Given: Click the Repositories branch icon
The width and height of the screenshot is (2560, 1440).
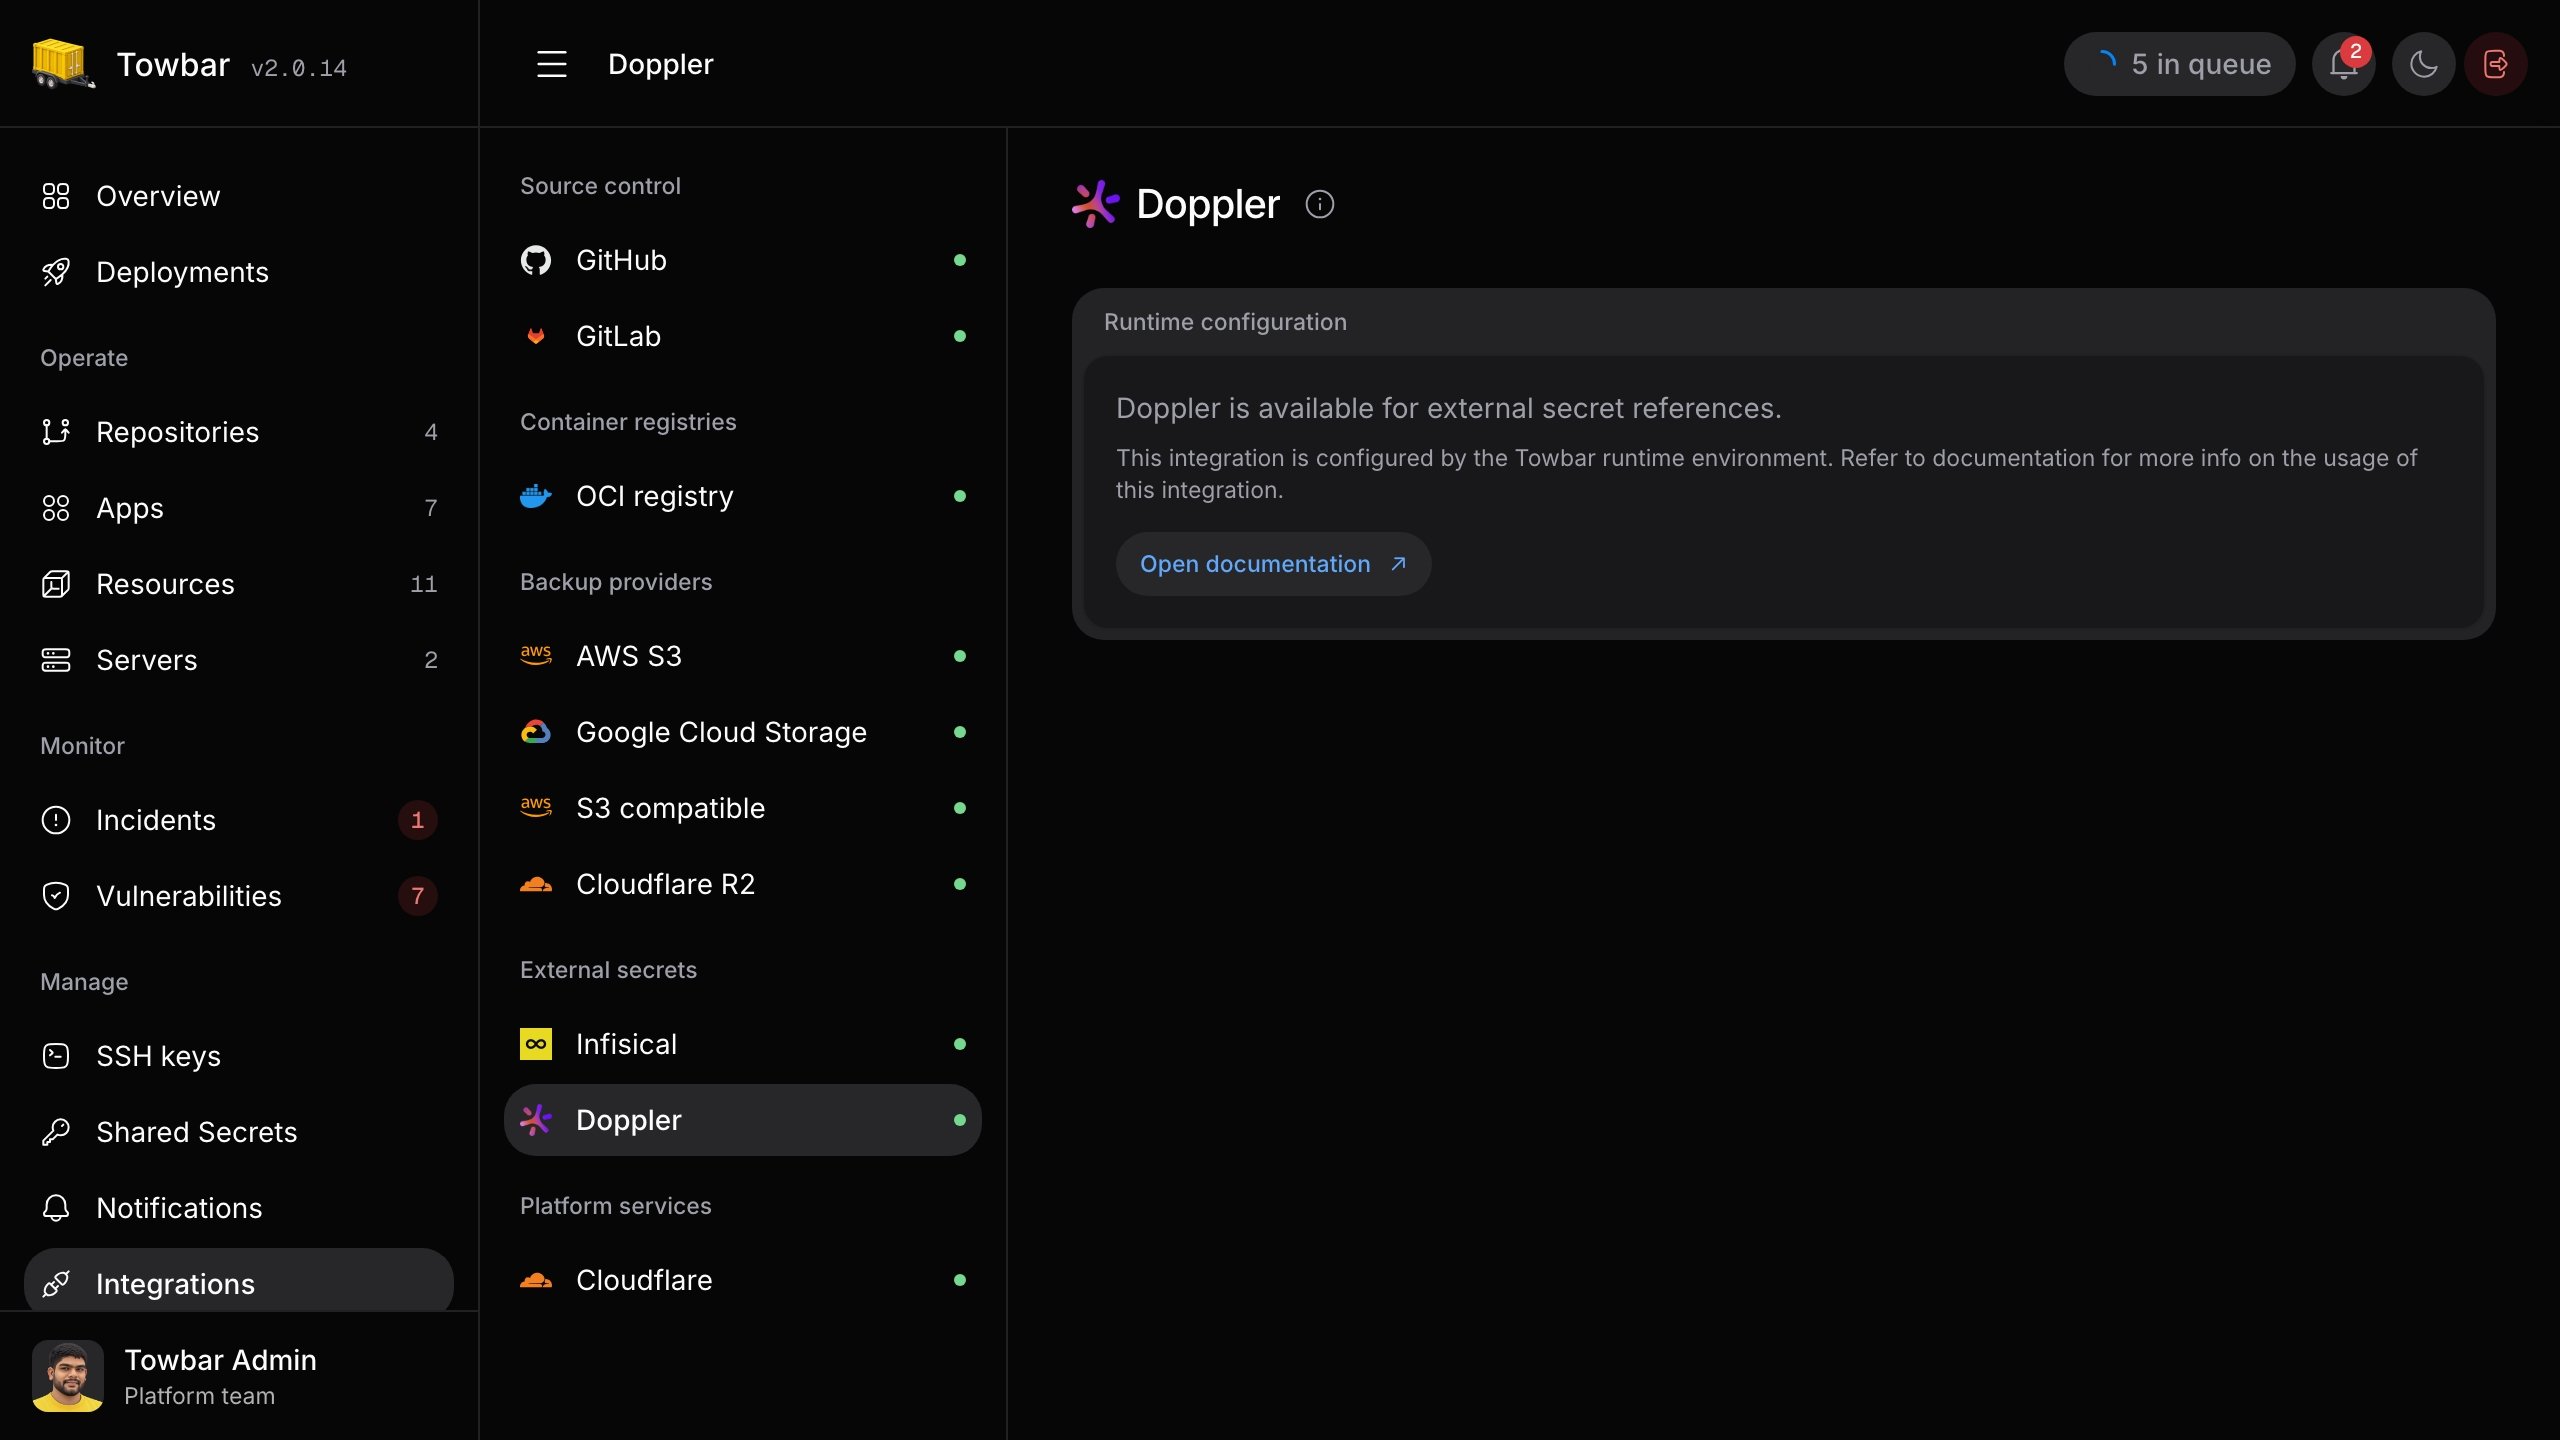Looking at the screenshot, I should tap(56, 432).
